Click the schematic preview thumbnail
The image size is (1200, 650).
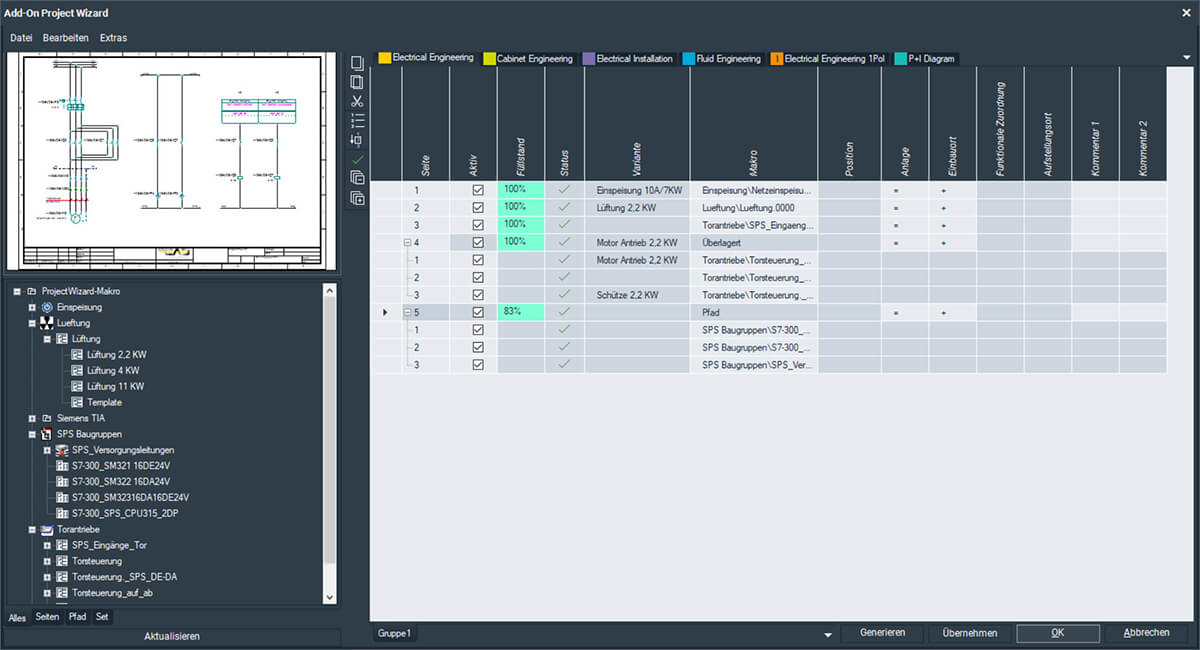(x=171, y=163)
